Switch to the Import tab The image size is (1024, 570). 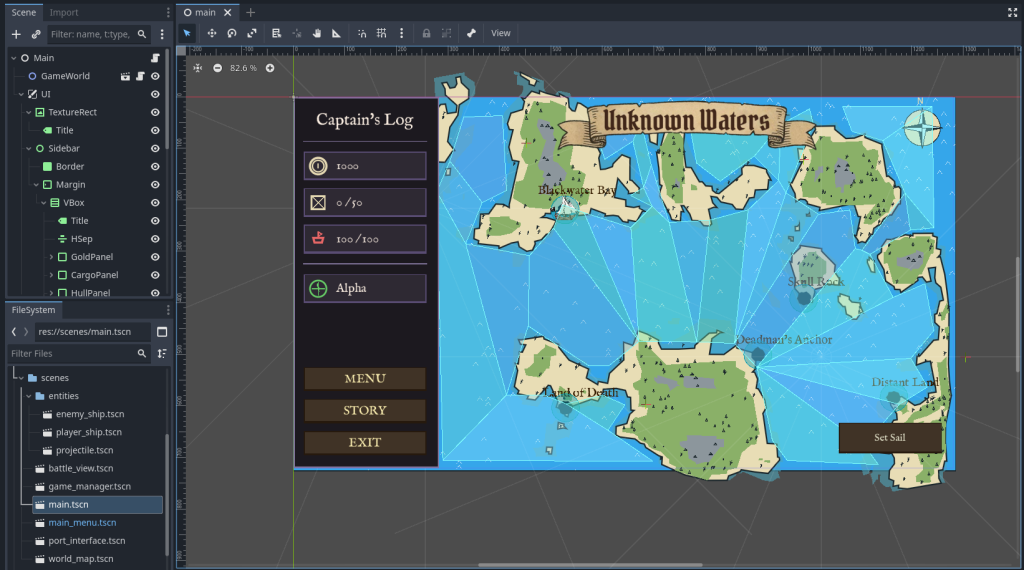click(x=64, y=12)
